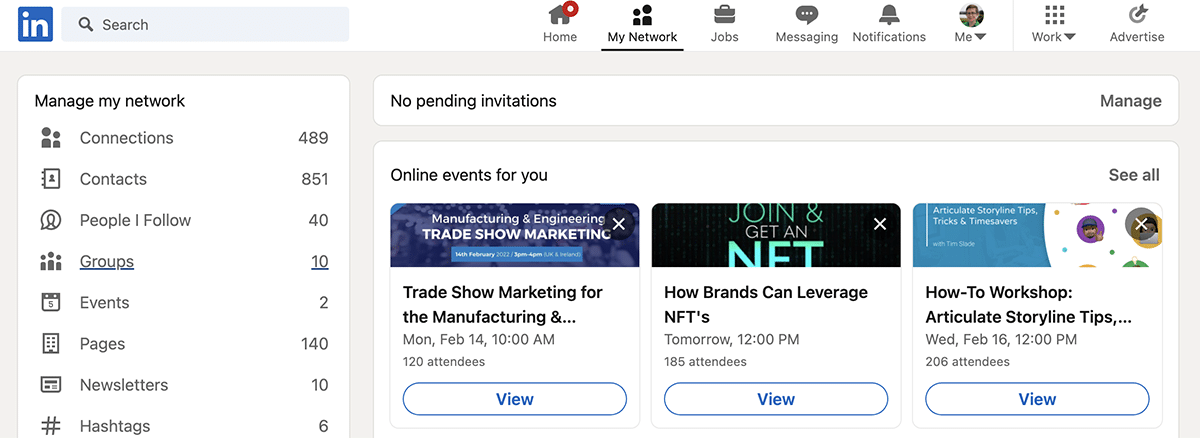Image resolution: width=1200 pixels, height=438 pixels.
Task: Expand the Me profile dropdown
Action: [x=970, y=25]
